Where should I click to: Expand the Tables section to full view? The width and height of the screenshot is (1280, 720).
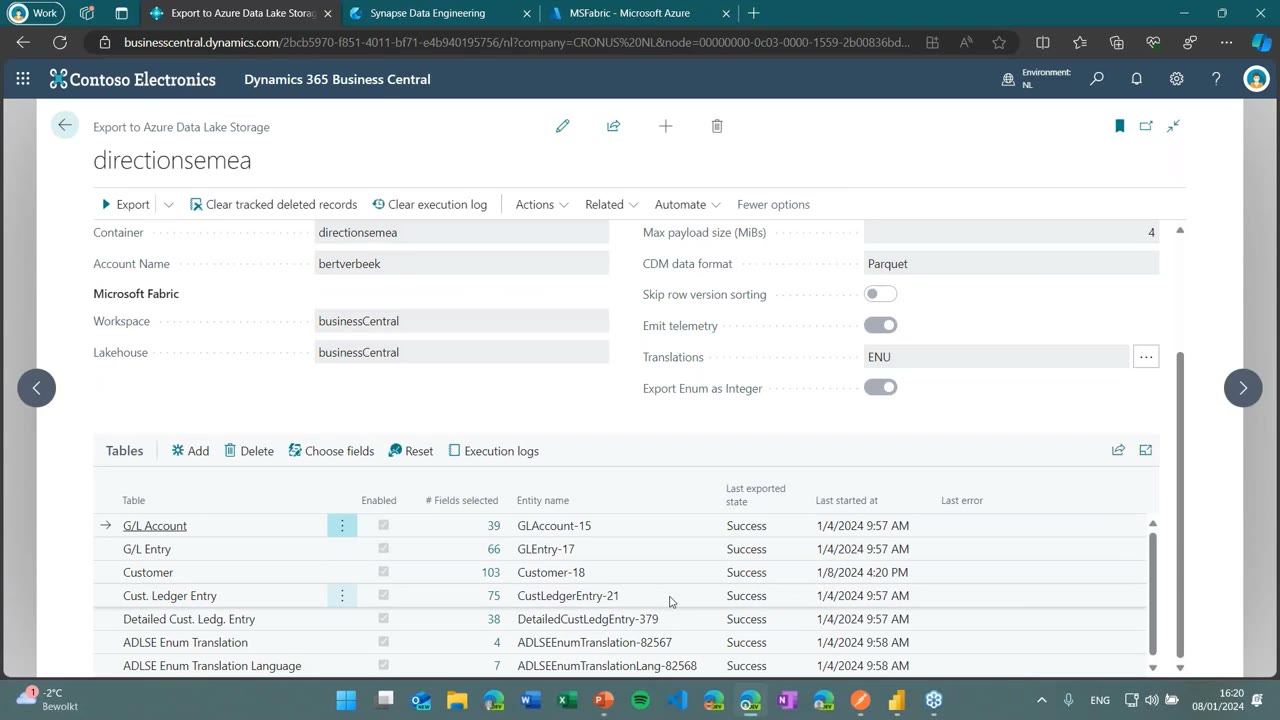1146,451
